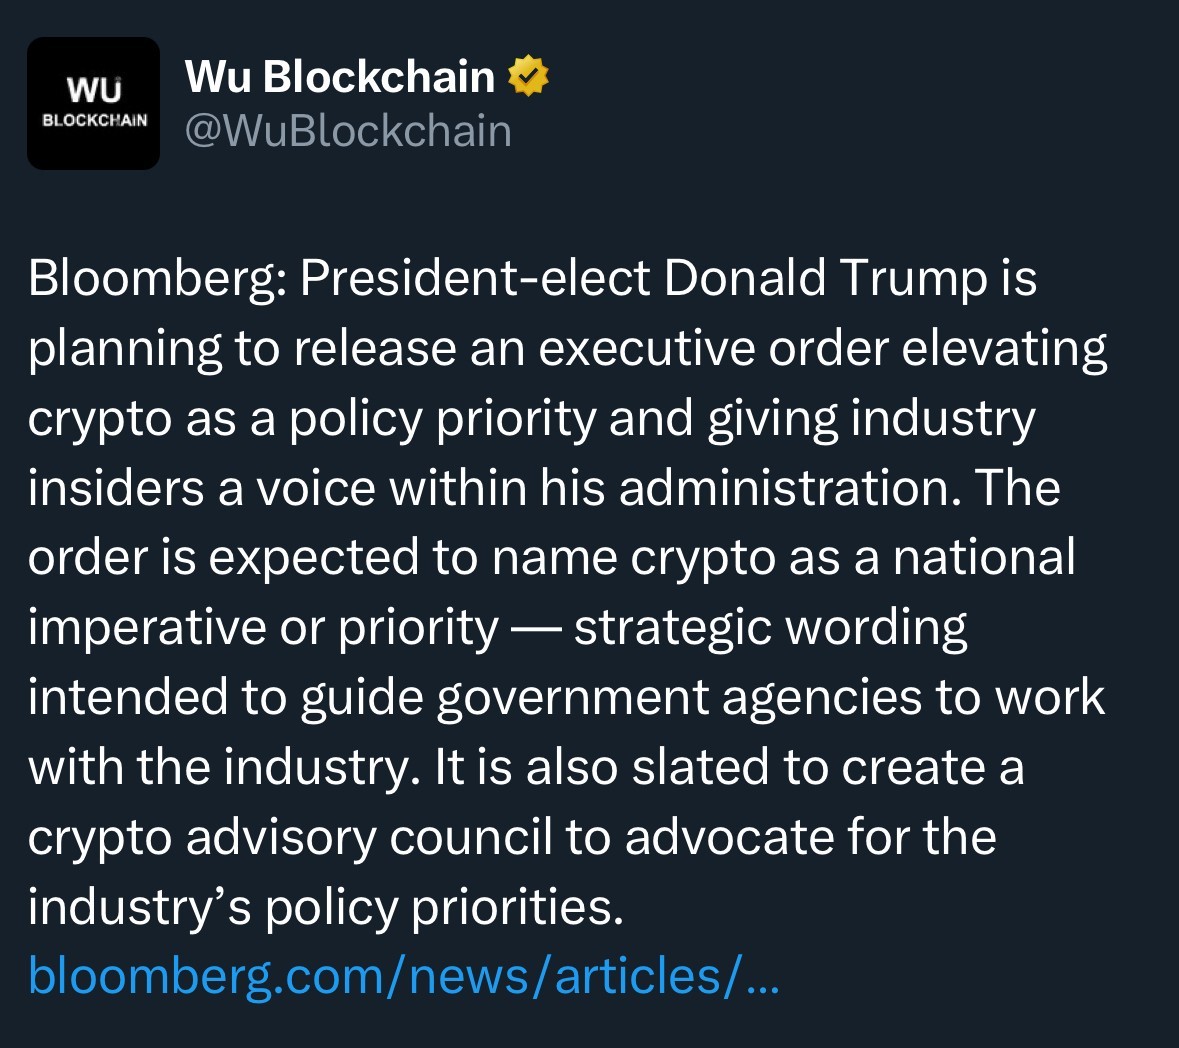Open the Wu Blockchain profile avatar
The height and width of the screenshot is (1048, 1179).
coord(93,103)
